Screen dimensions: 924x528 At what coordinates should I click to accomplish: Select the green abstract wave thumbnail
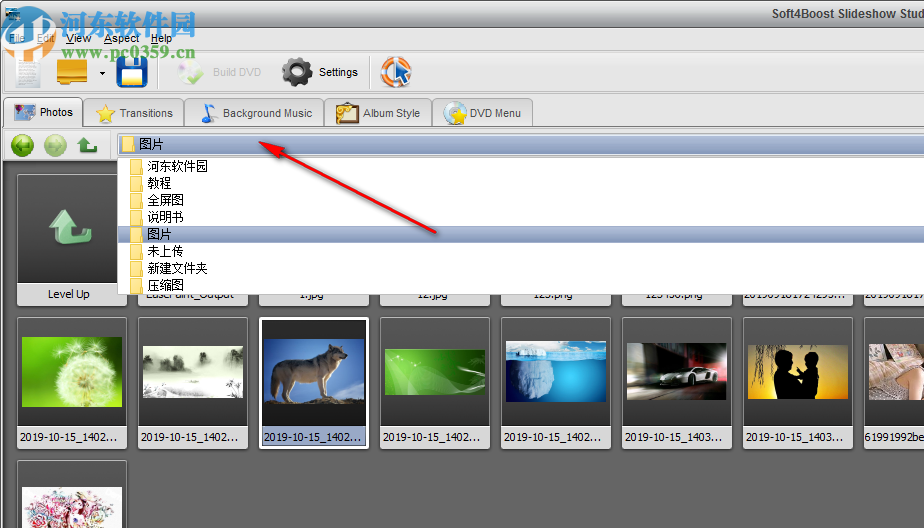pyautogui.click(x=435, y=383)
